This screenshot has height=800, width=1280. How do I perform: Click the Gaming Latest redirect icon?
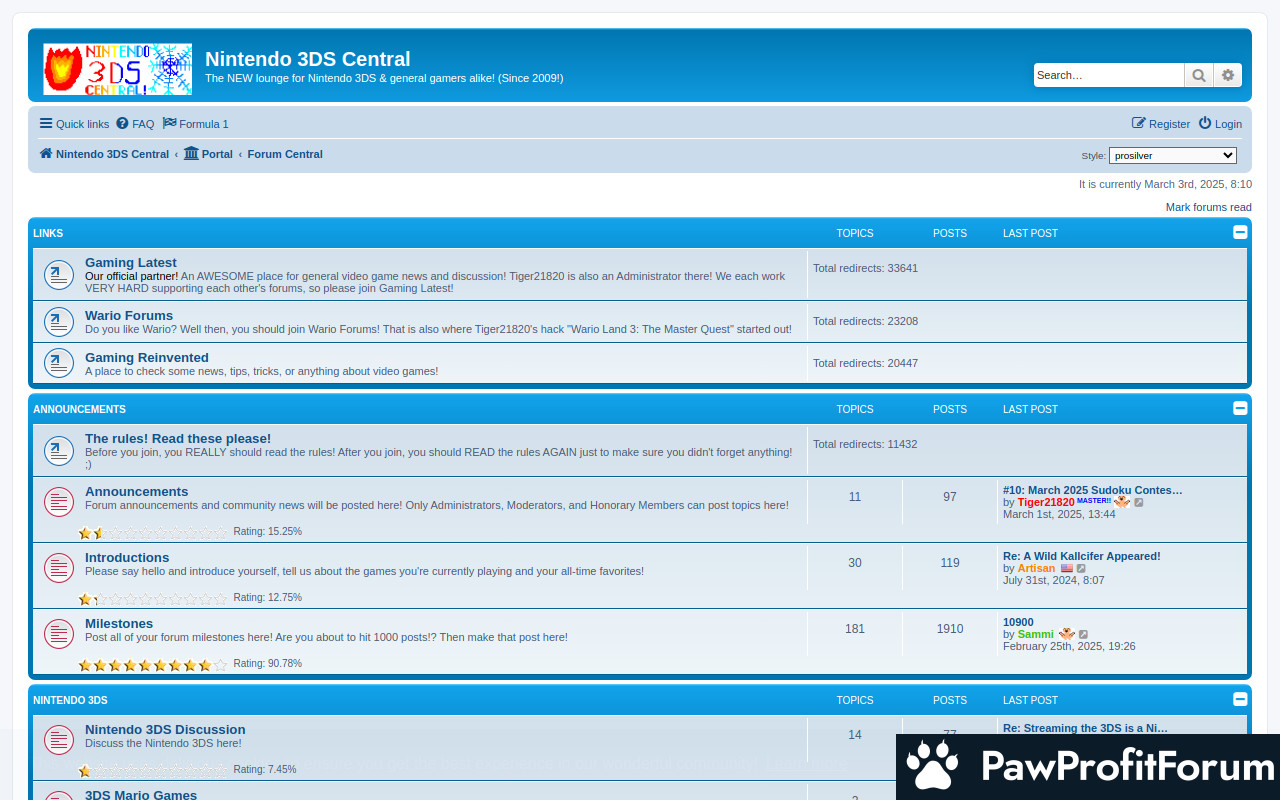pyautogui.click(x=59, y=275)
